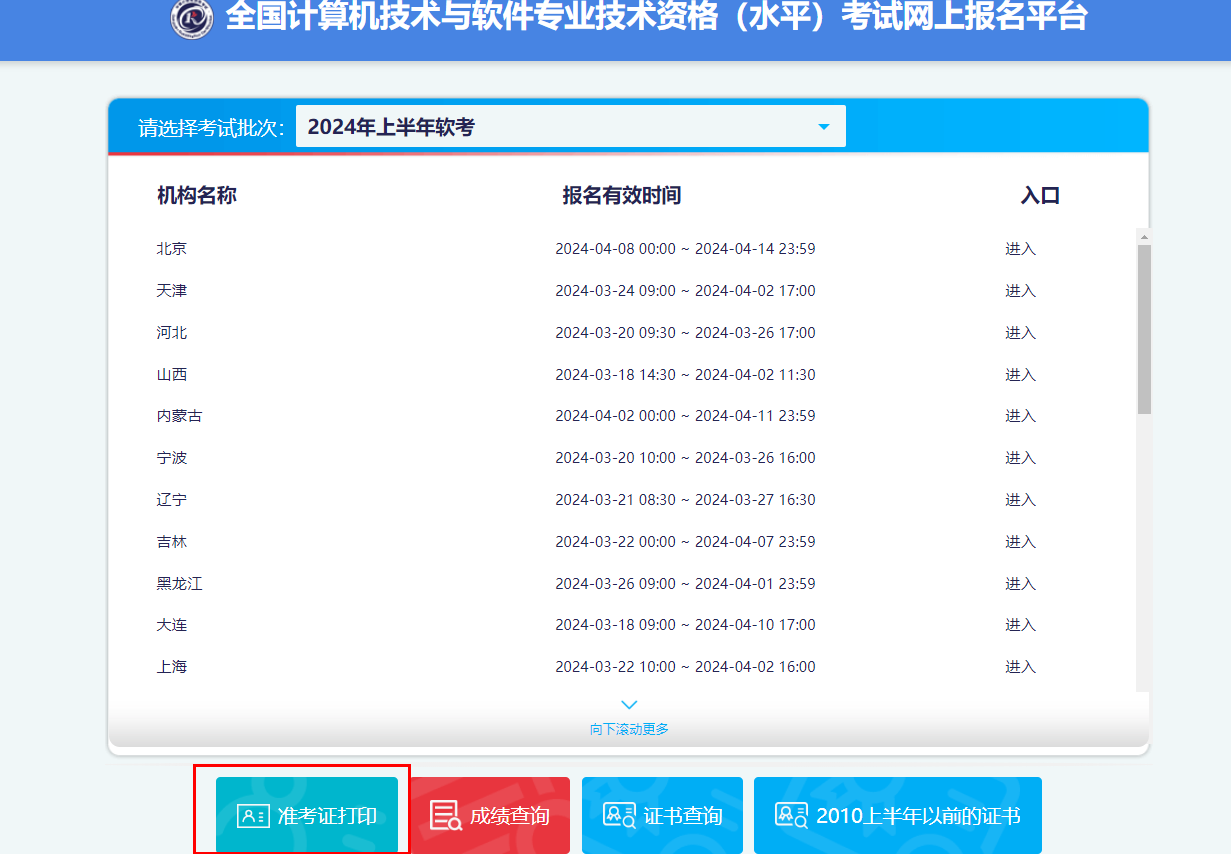The width and height of the screenshot is (1231, 854).
Task: Click the certificate icon on 2010上半年以前的证书
Action: (x=792, y=815)
